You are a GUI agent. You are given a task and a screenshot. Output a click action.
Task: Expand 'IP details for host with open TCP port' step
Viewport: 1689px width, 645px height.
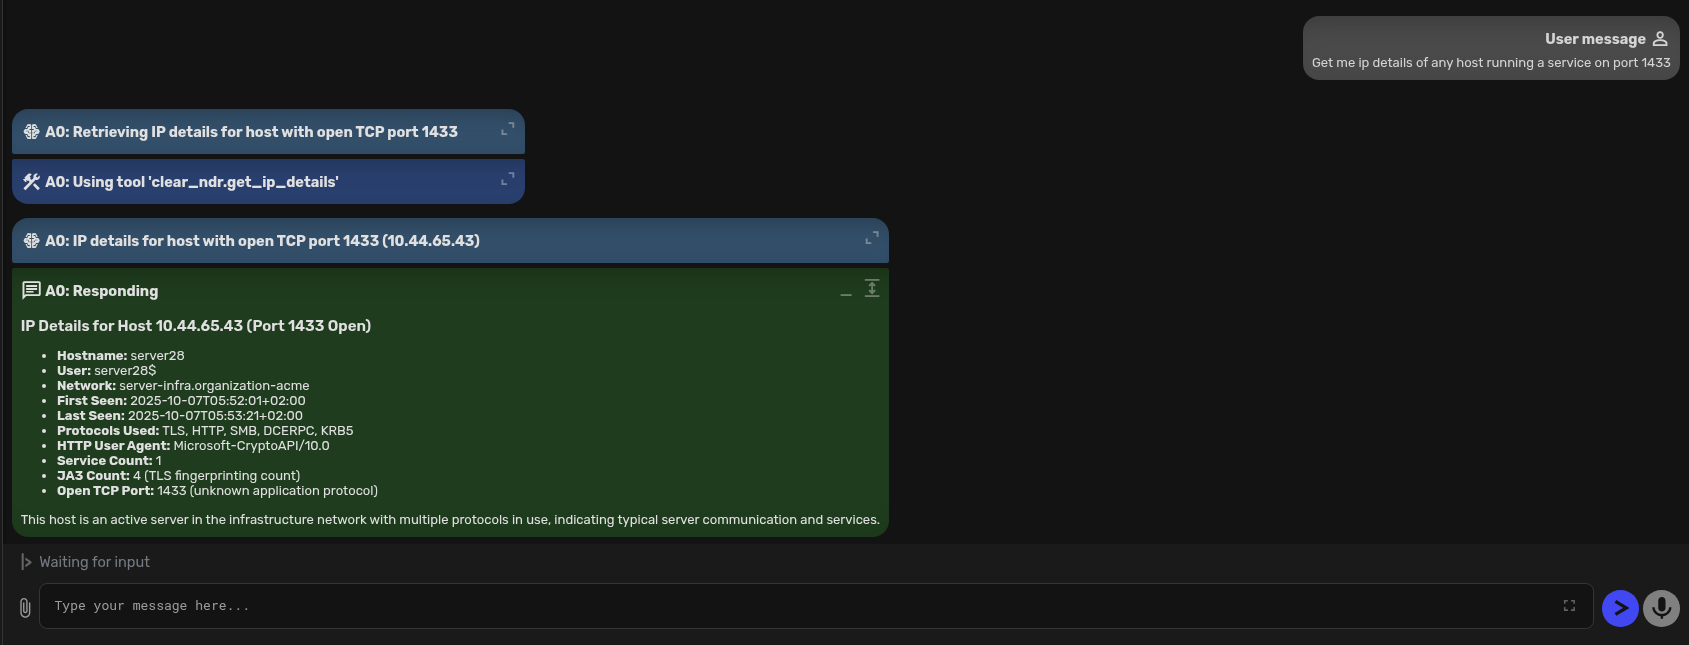point(871,238)
